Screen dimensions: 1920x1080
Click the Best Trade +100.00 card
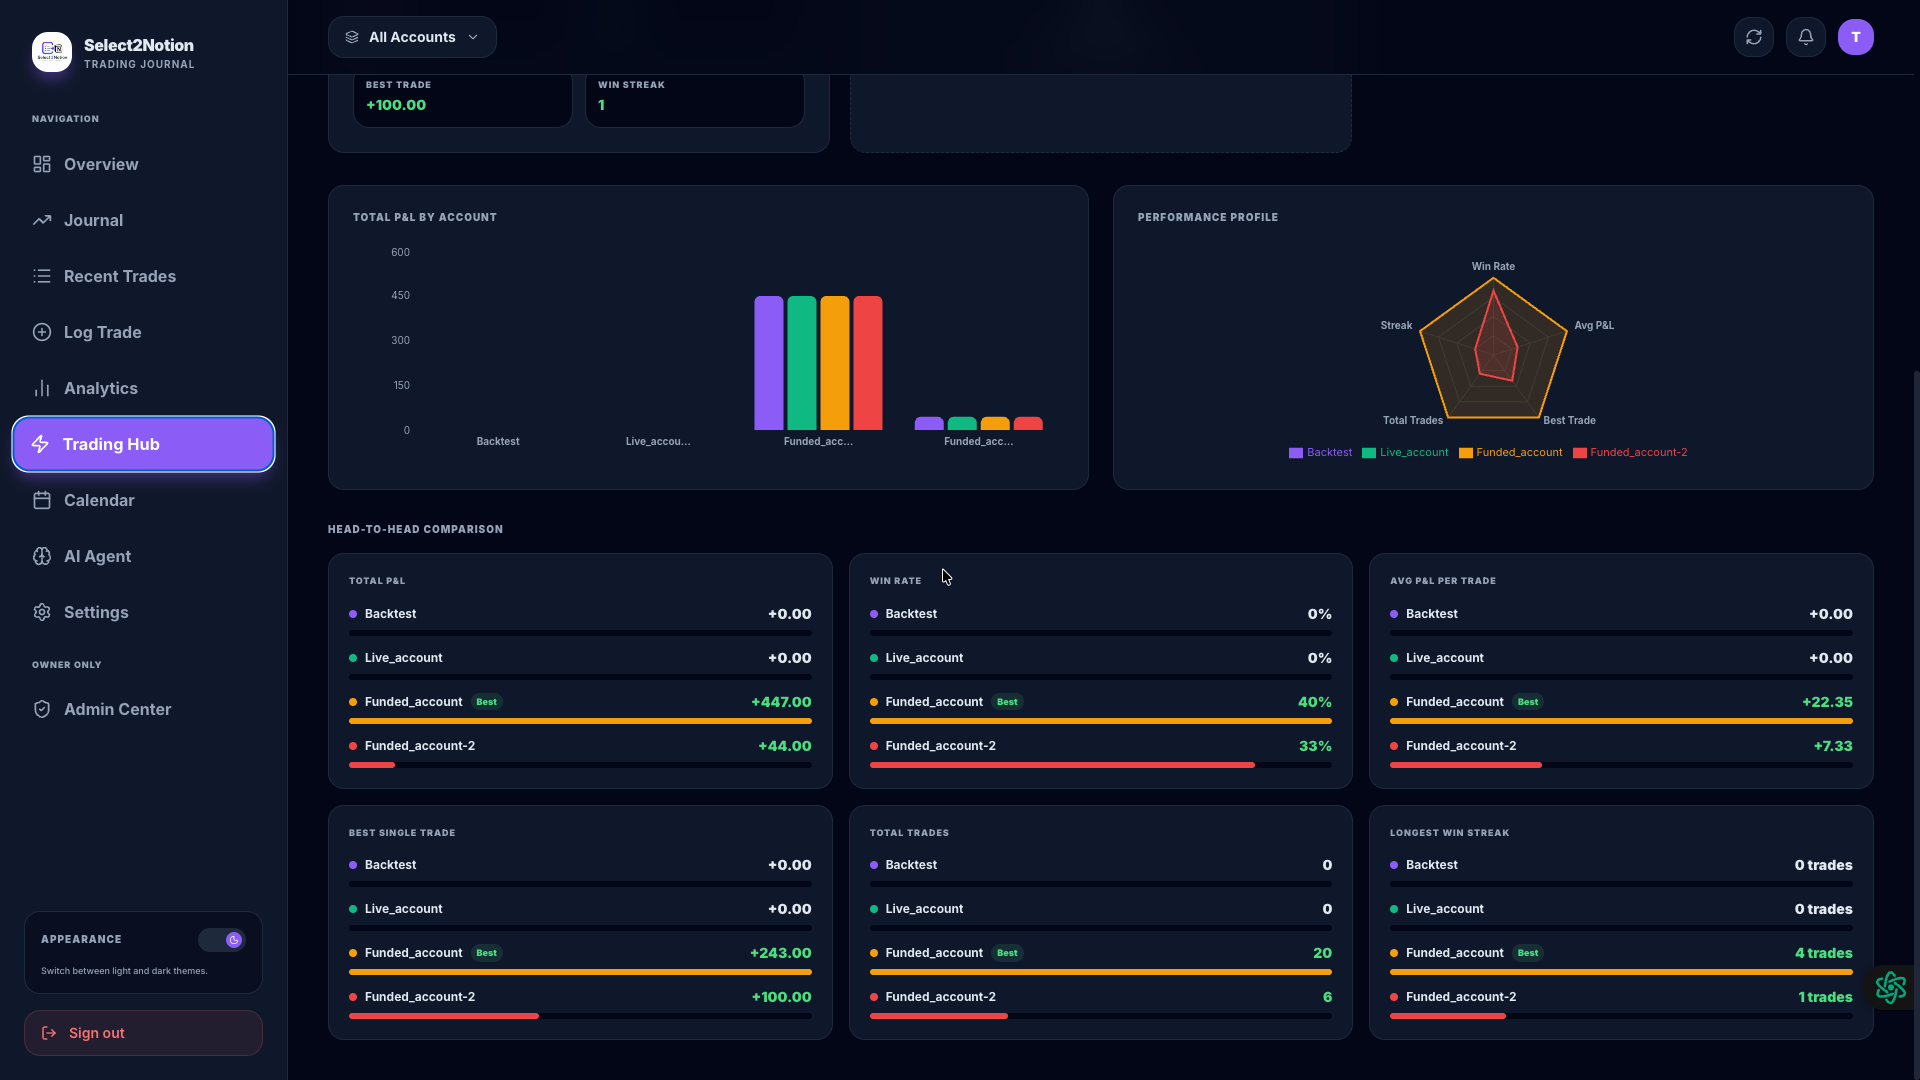pos(463,100)
